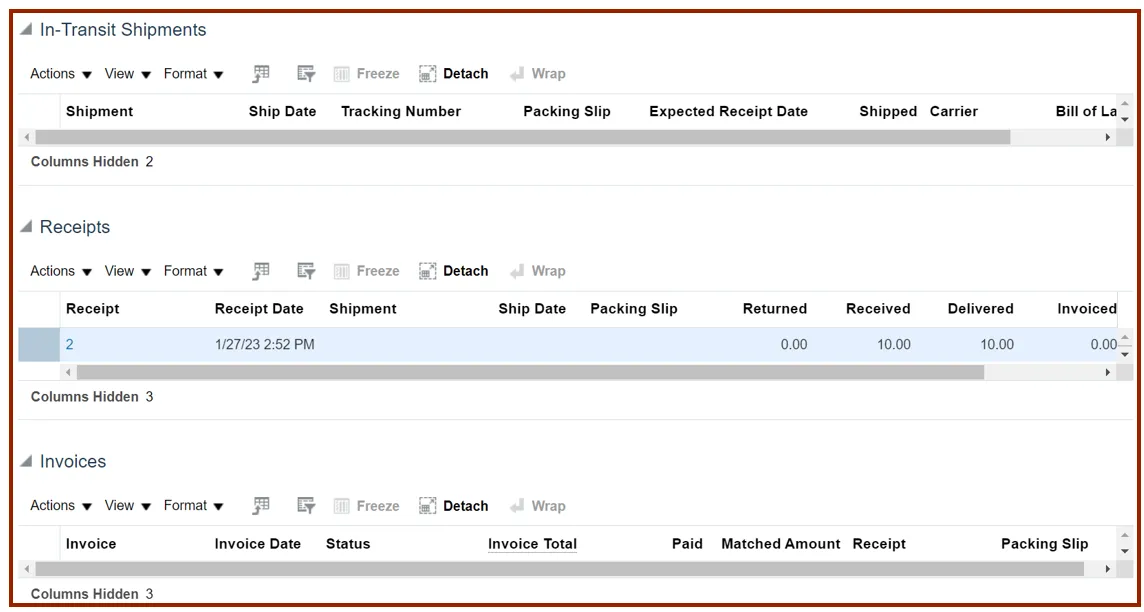The width and height of the screenshot is (1144, 612).
Task: Open Actions menu in Invoices section
Action: tap(61, 506)
